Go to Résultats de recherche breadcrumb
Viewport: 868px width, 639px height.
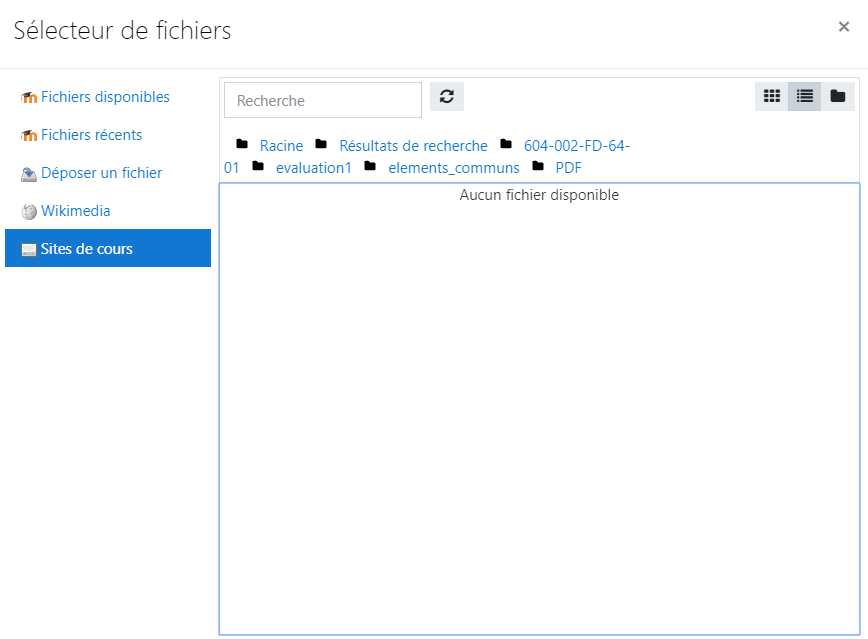pyautogui.click(x=413, y=146)
